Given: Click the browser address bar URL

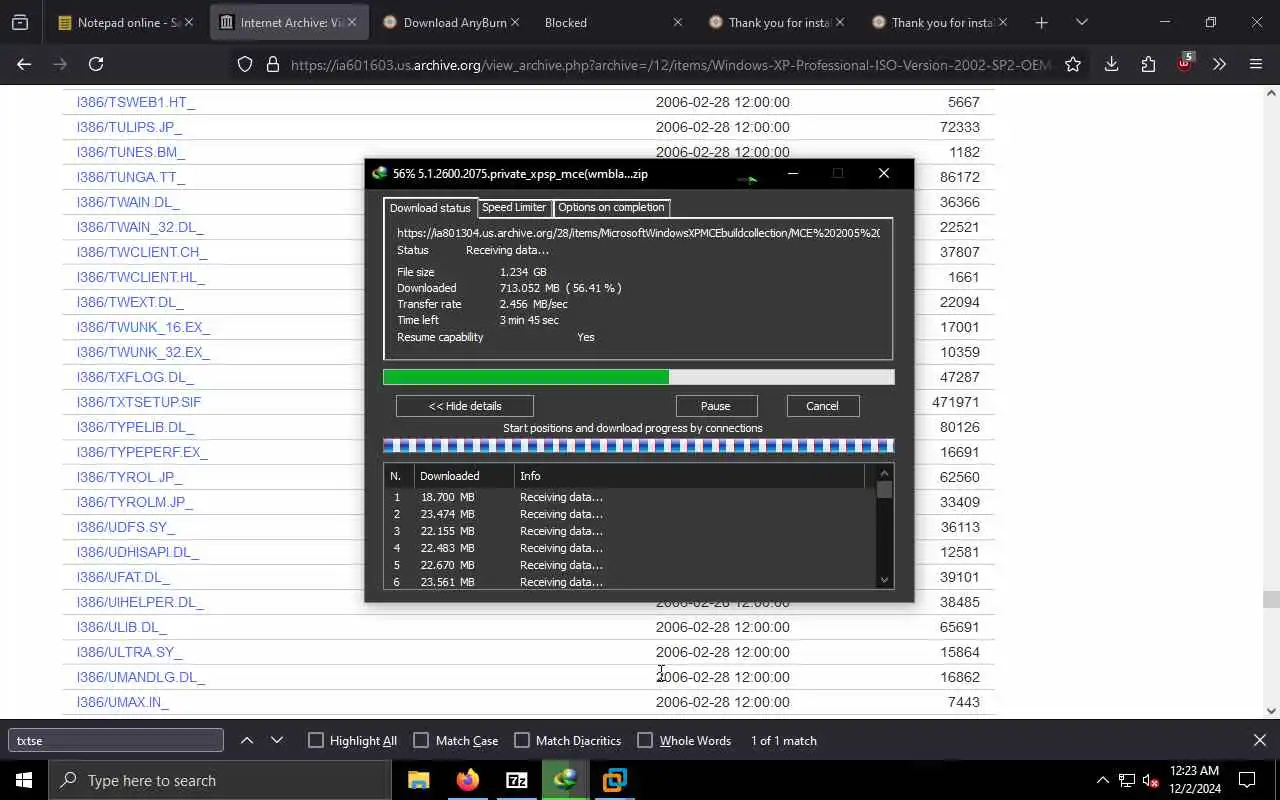Looking at the screenshot, I should coord(671,64).
